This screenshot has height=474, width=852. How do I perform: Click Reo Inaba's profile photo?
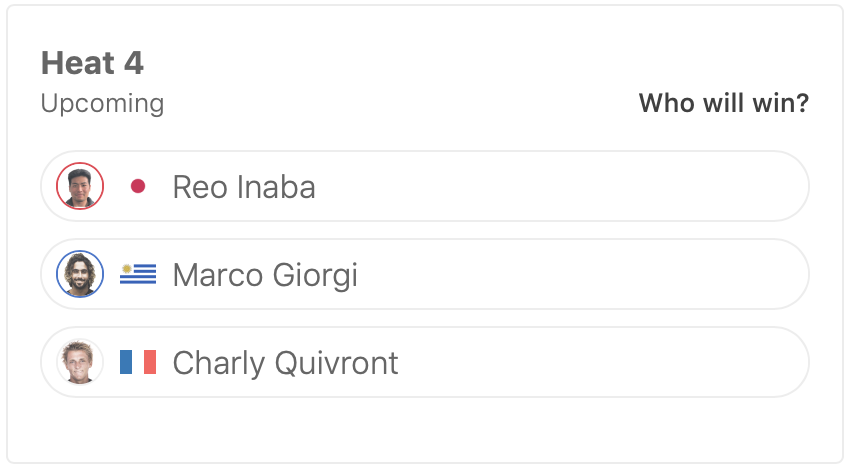click(x=80, y=186)
